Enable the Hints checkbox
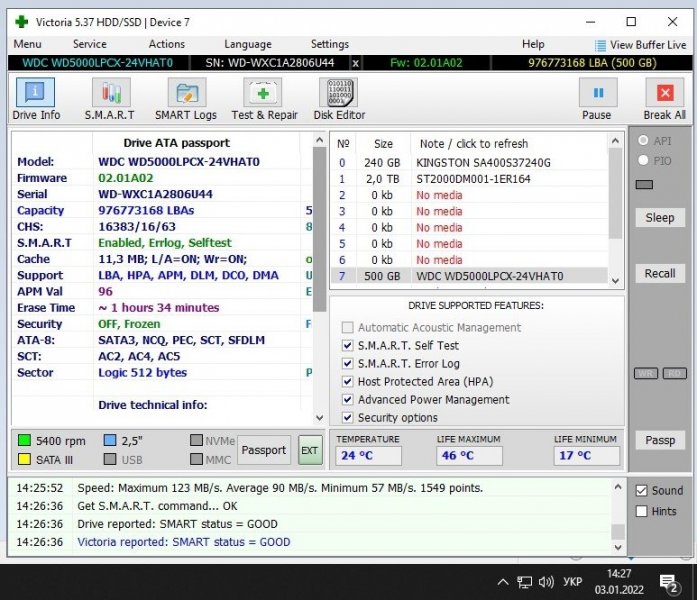The width and height of the screenshot is (697, 600). click(642, 511)
